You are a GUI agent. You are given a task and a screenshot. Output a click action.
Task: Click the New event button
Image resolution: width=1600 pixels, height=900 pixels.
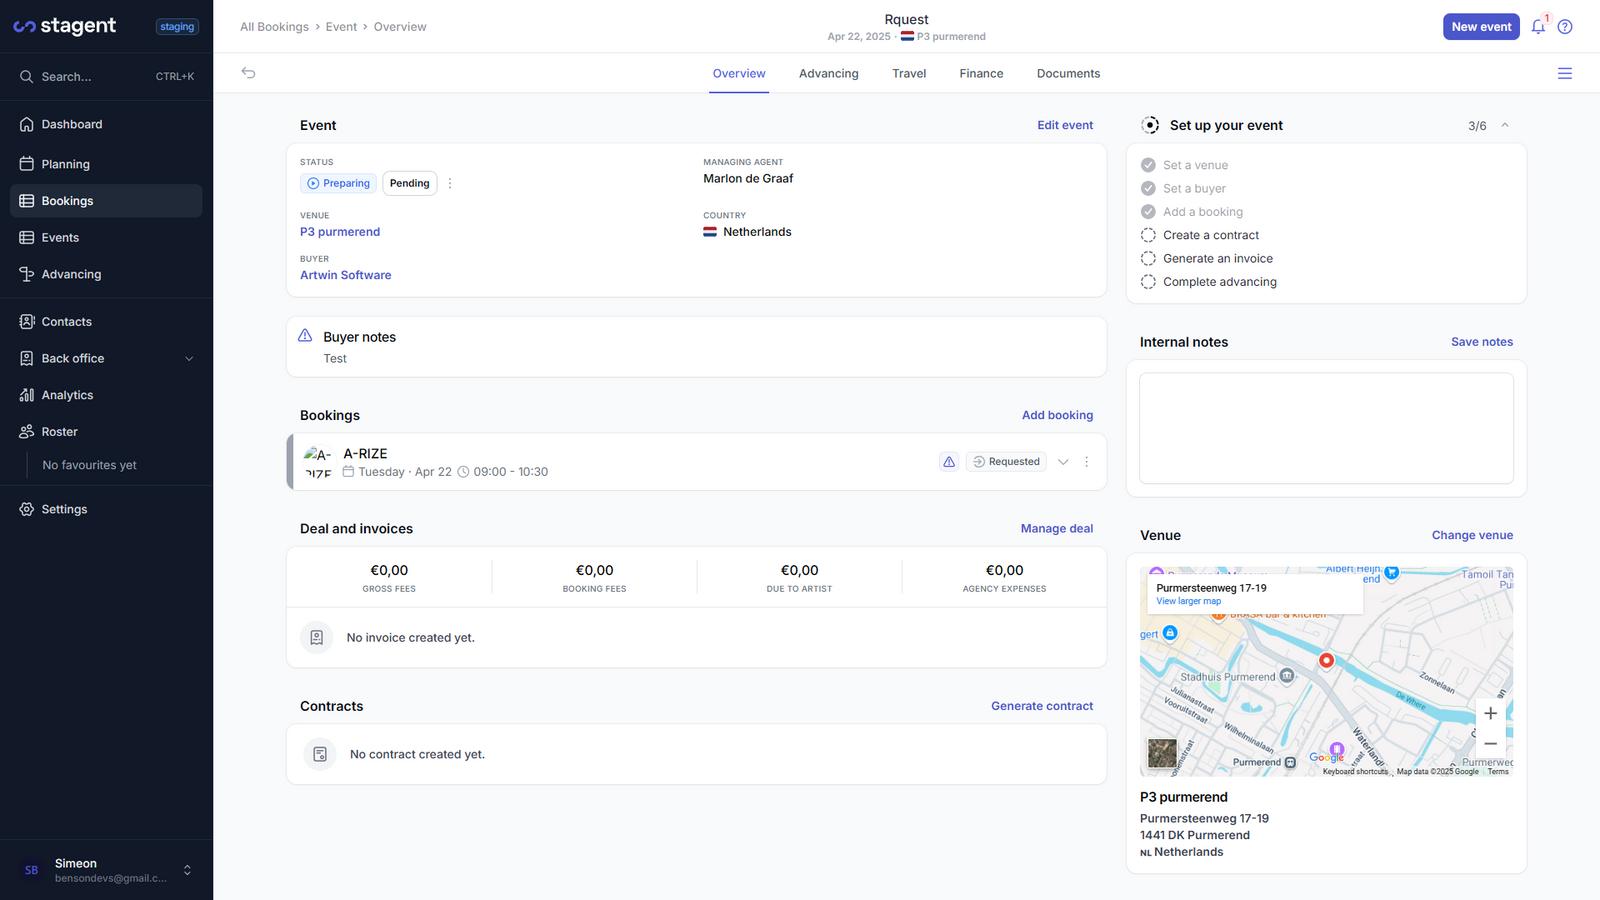(1481, 27)
